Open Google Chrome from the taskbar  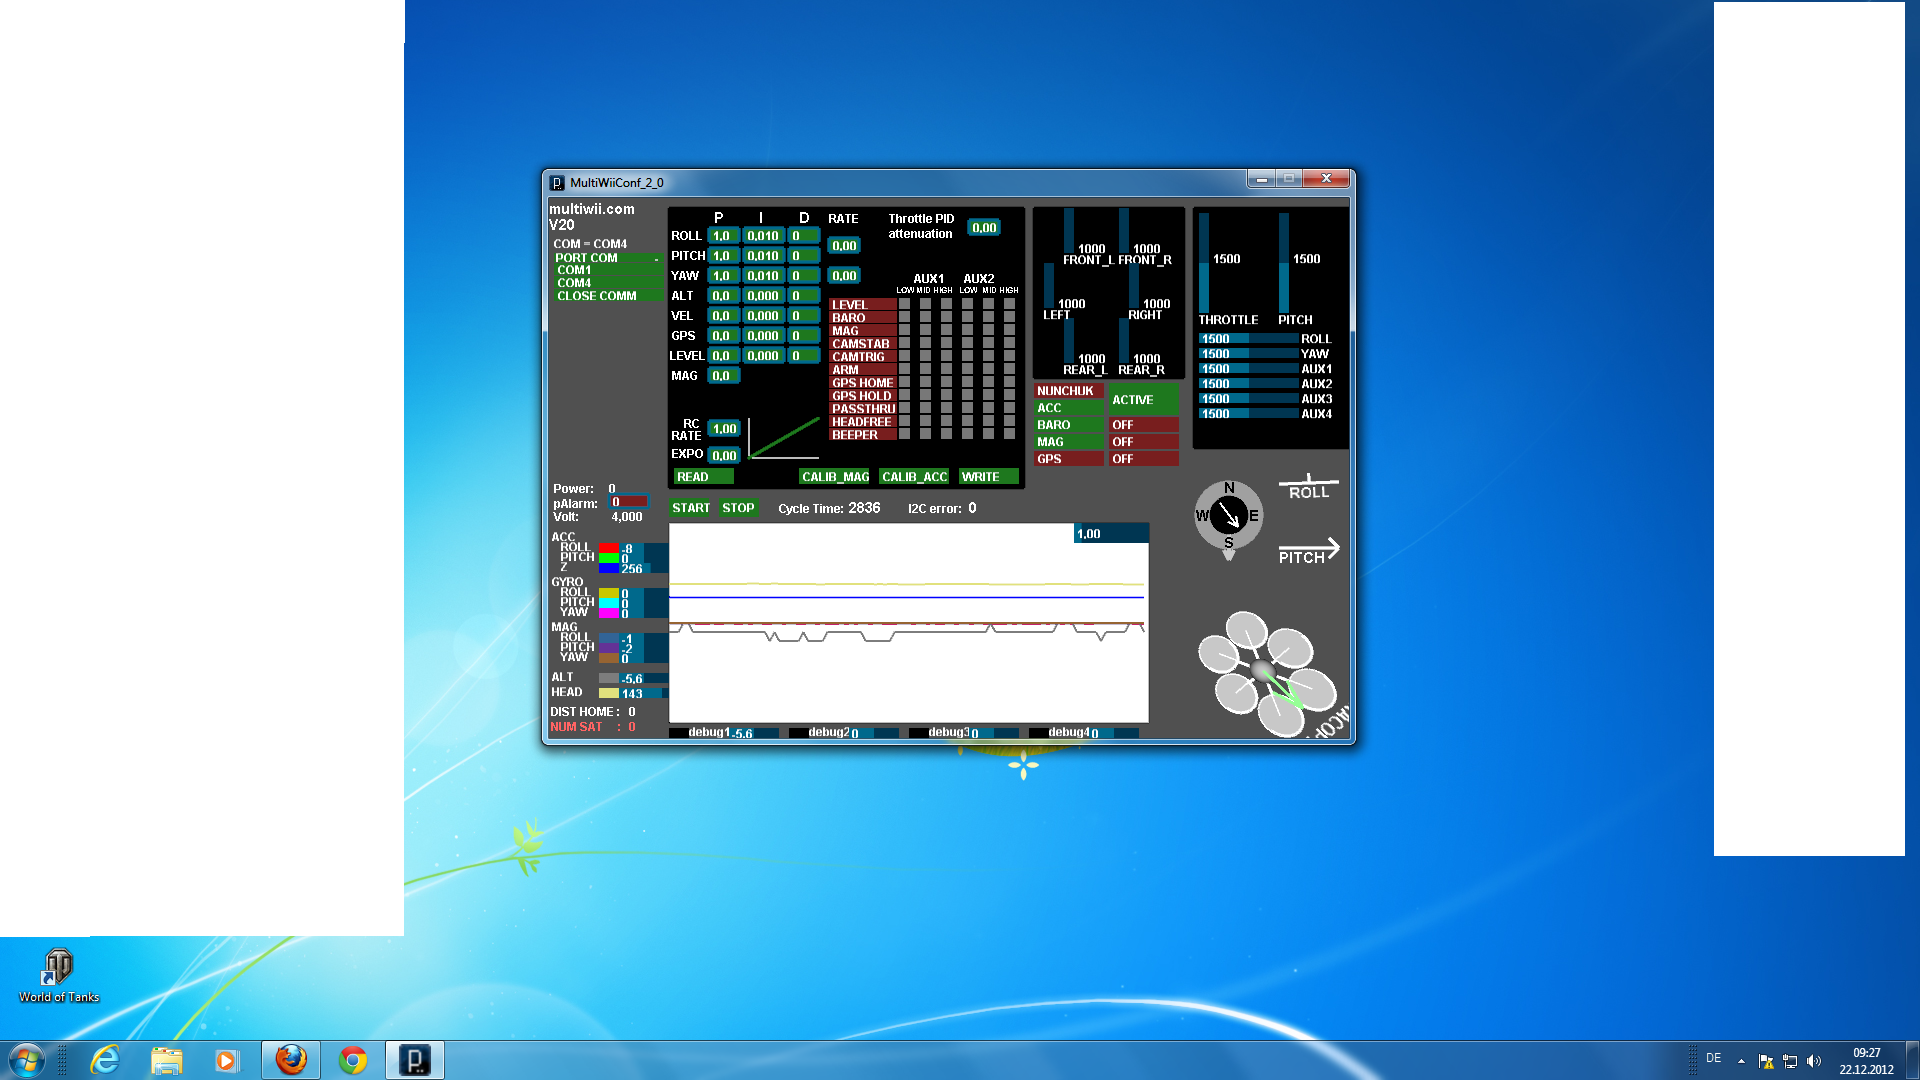pos(352,1059)
